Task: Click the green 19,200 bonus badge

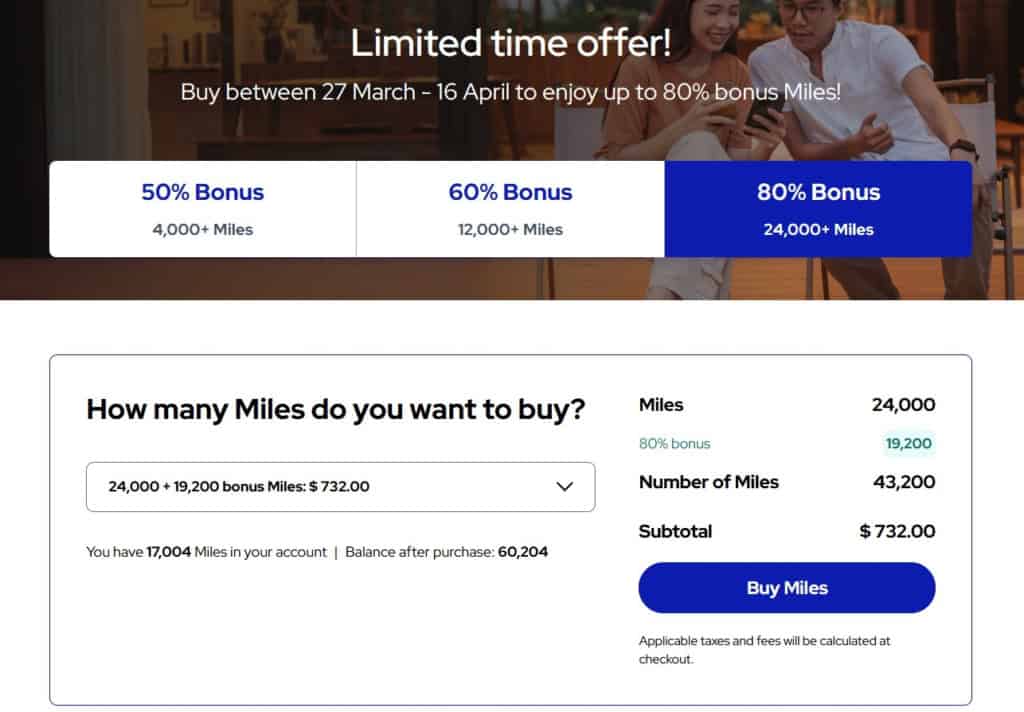Action: (909, 443)
